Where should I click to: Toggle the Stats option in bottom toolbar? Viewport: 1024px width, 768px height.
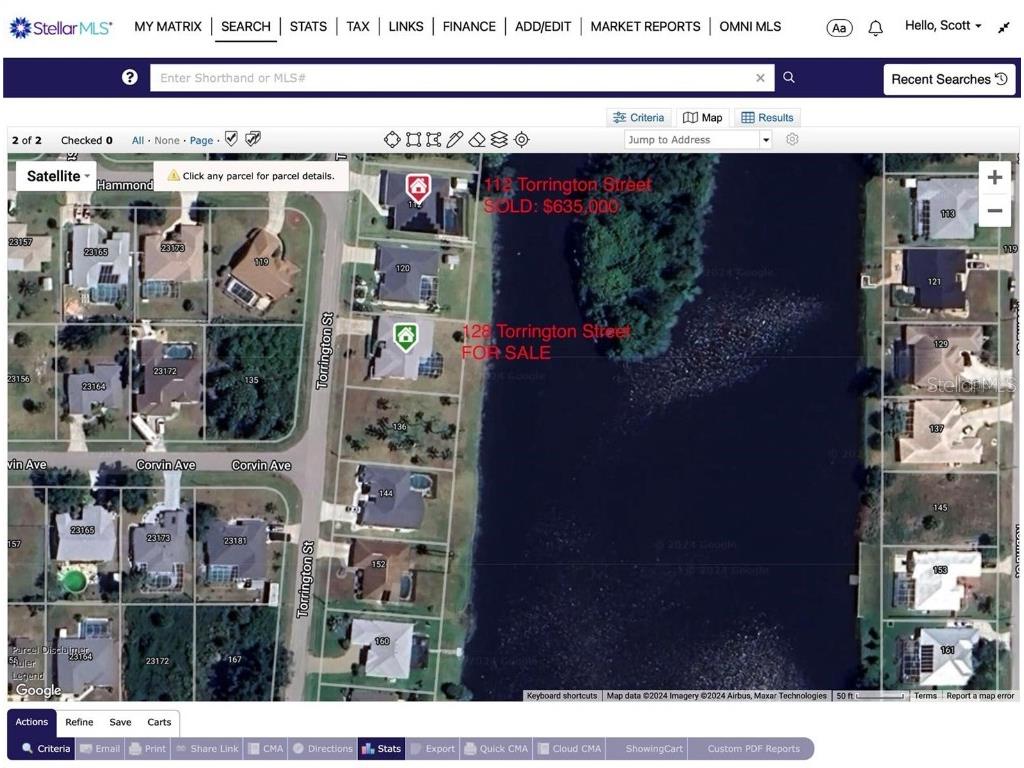click(381, 748)
